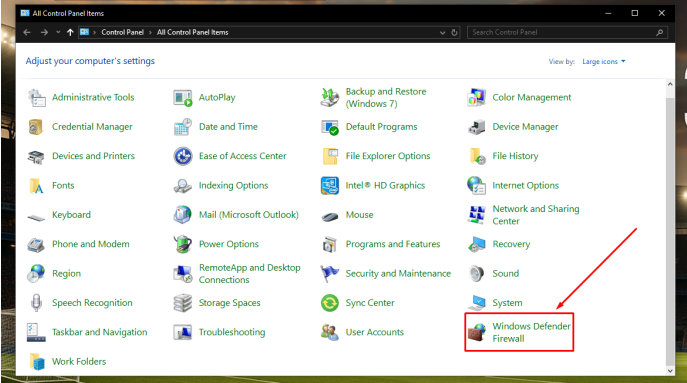This screenshot has width=687, height=383.
Task: Open the Mouse icon
Action: [329, 216]
